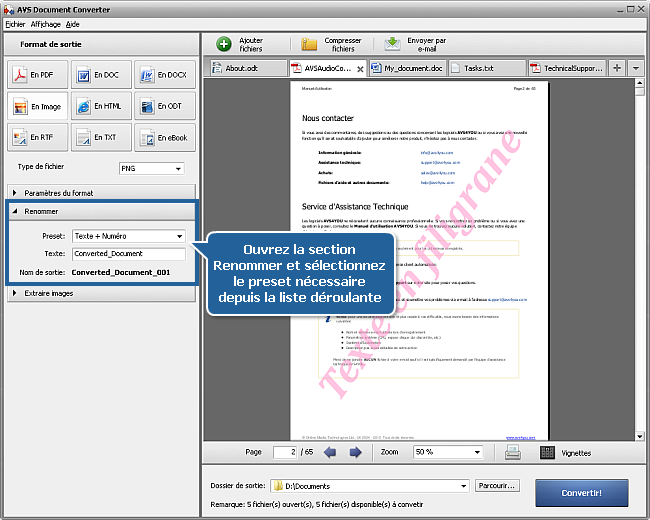Open the tab list dropdown arrow
This screenshot has width=650, height=520.
[x=635, y=68]
